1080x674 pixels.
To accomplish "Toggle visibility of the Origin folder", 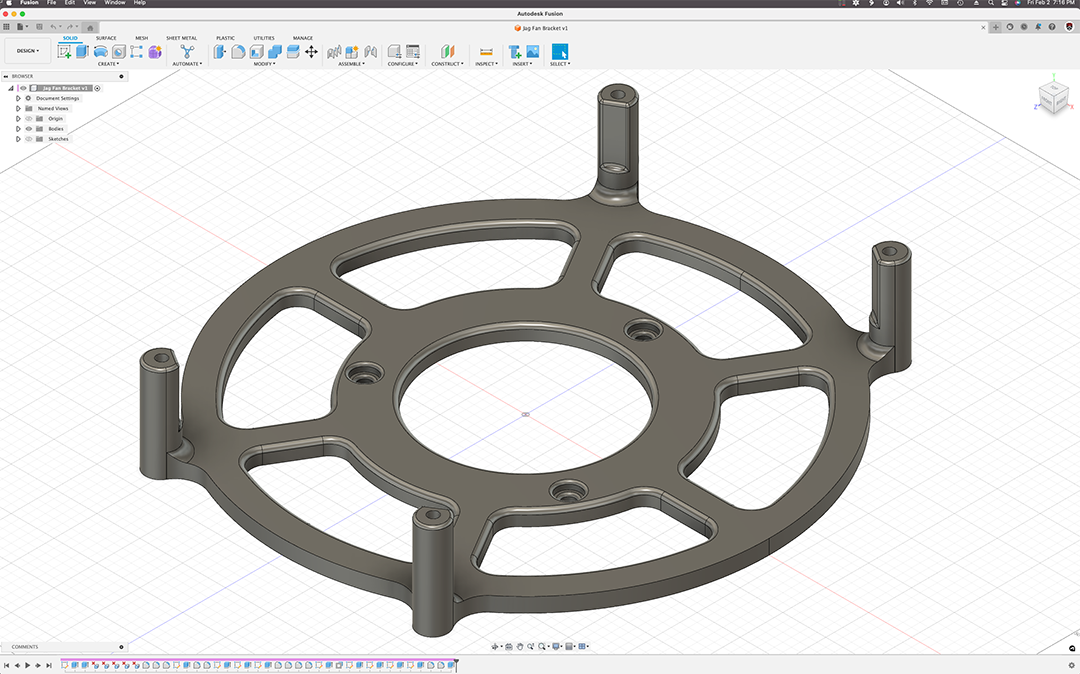I will 29,118.
